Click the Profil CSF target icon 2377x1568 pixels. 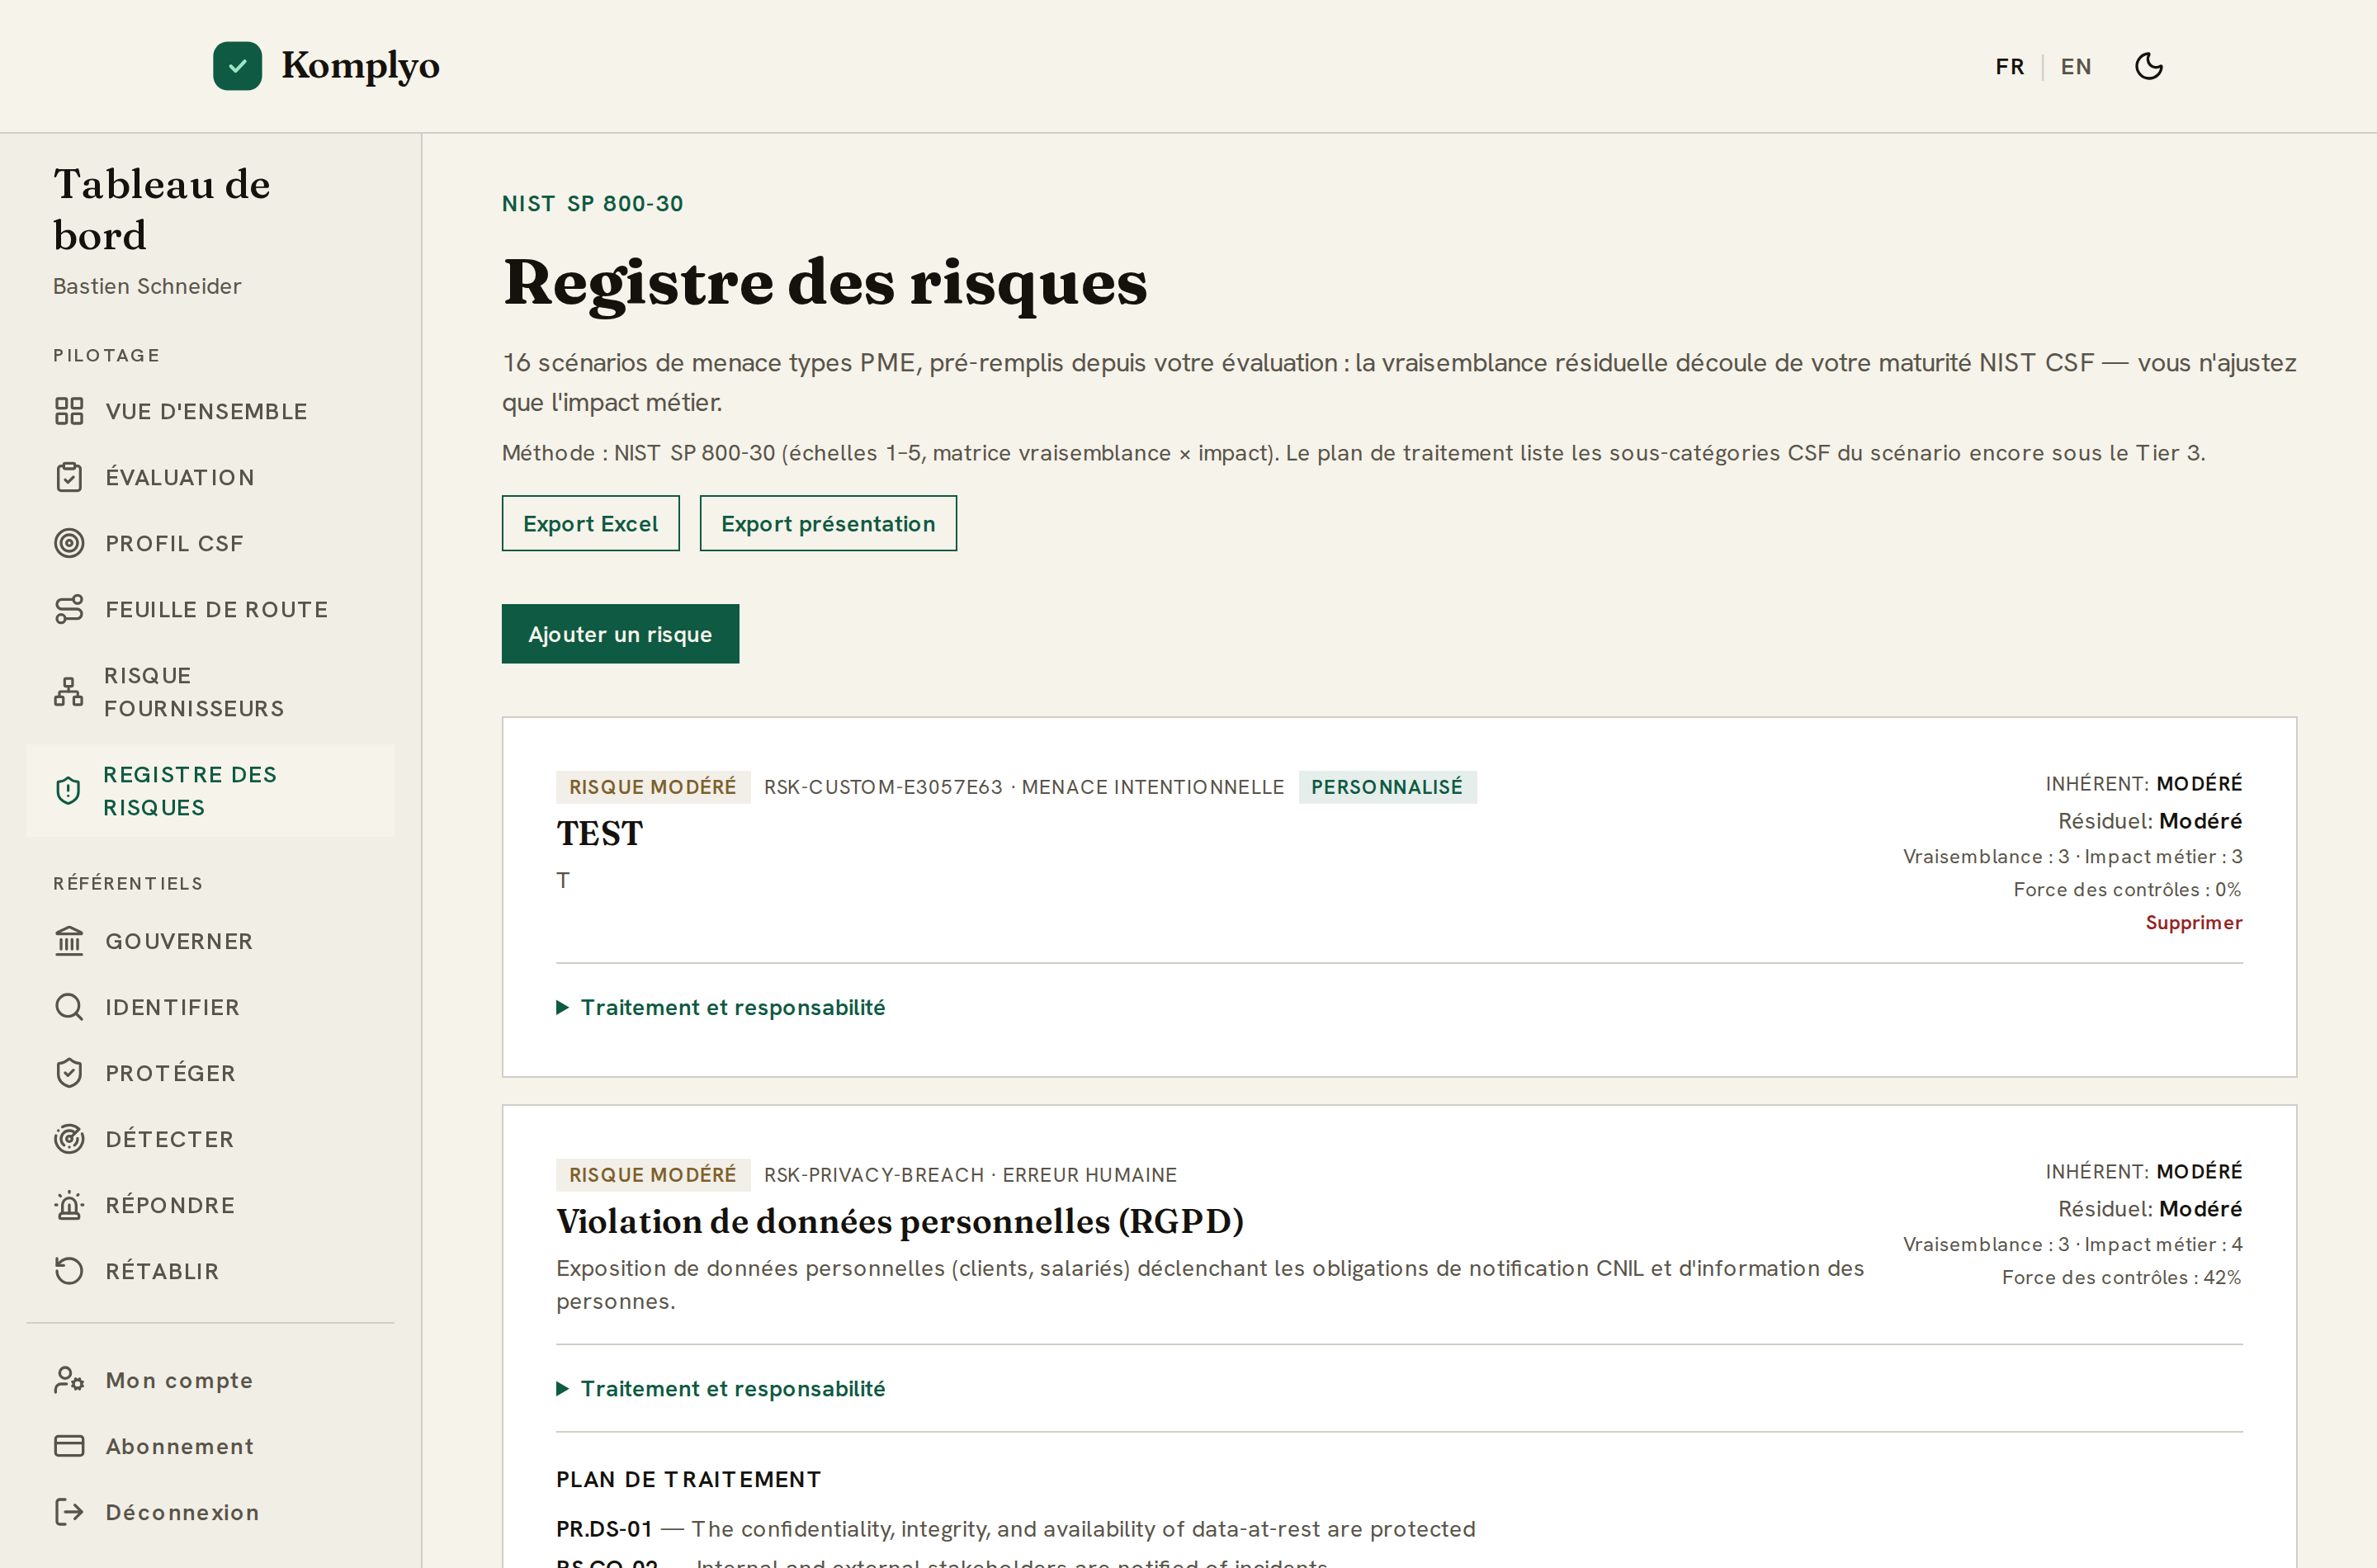[x=69, y=543]
